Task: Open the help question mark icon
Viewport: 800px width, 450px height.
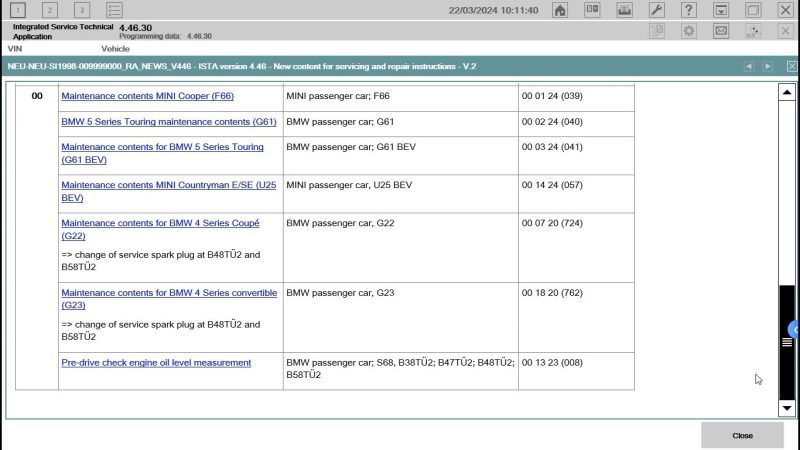Action: coord(689,10)
